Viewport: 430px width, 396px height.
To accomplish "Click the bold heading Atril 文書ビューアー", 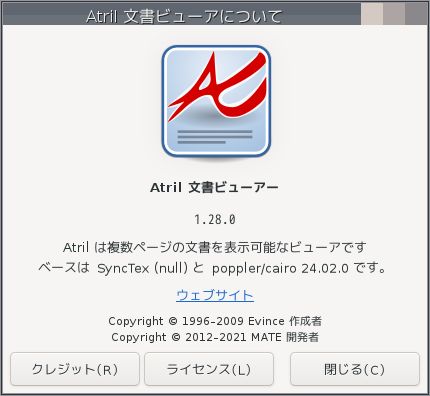I will (x=214, y=188).
